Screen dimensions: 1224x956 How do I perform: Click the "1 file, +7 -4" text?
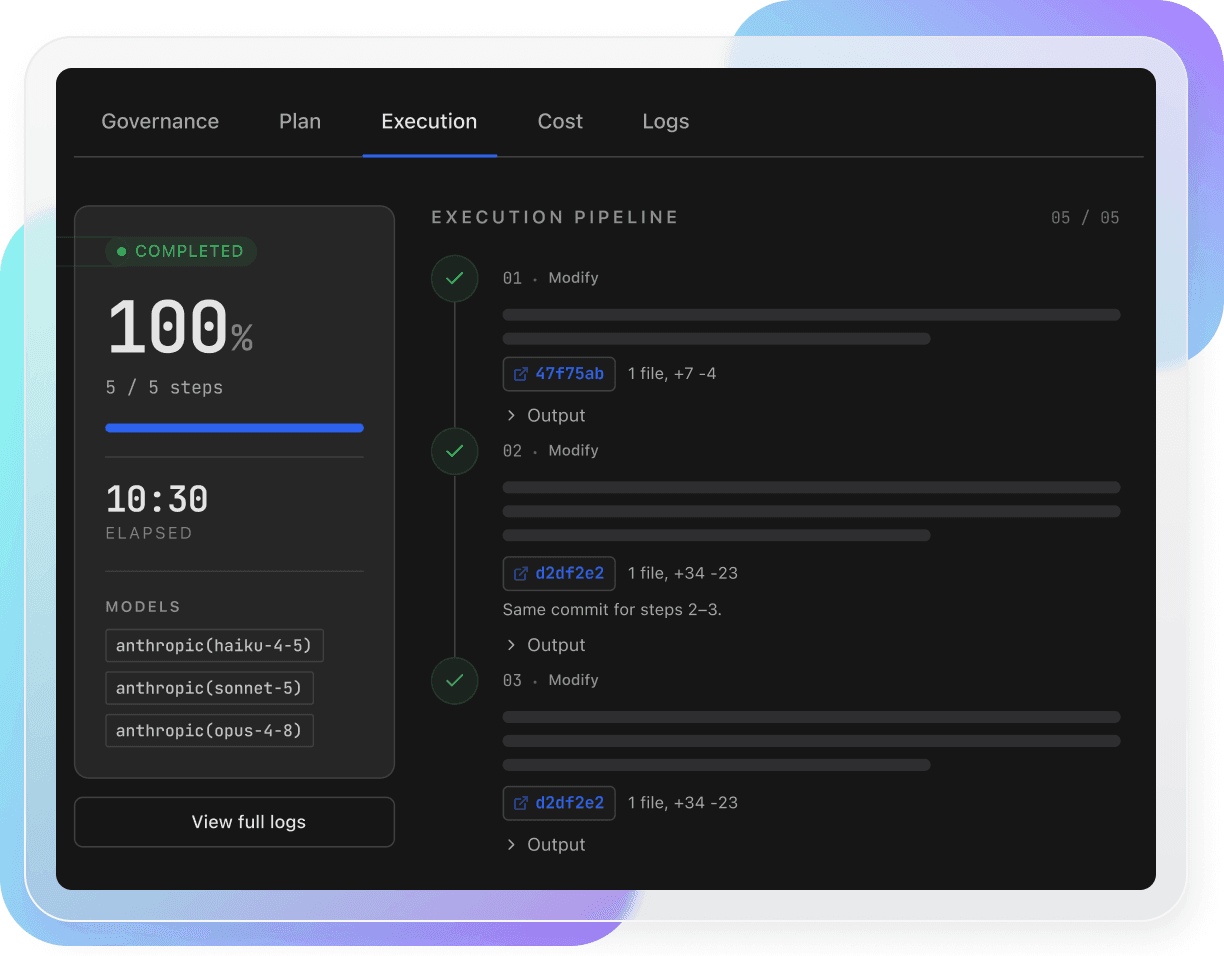(x=672, y=374)
